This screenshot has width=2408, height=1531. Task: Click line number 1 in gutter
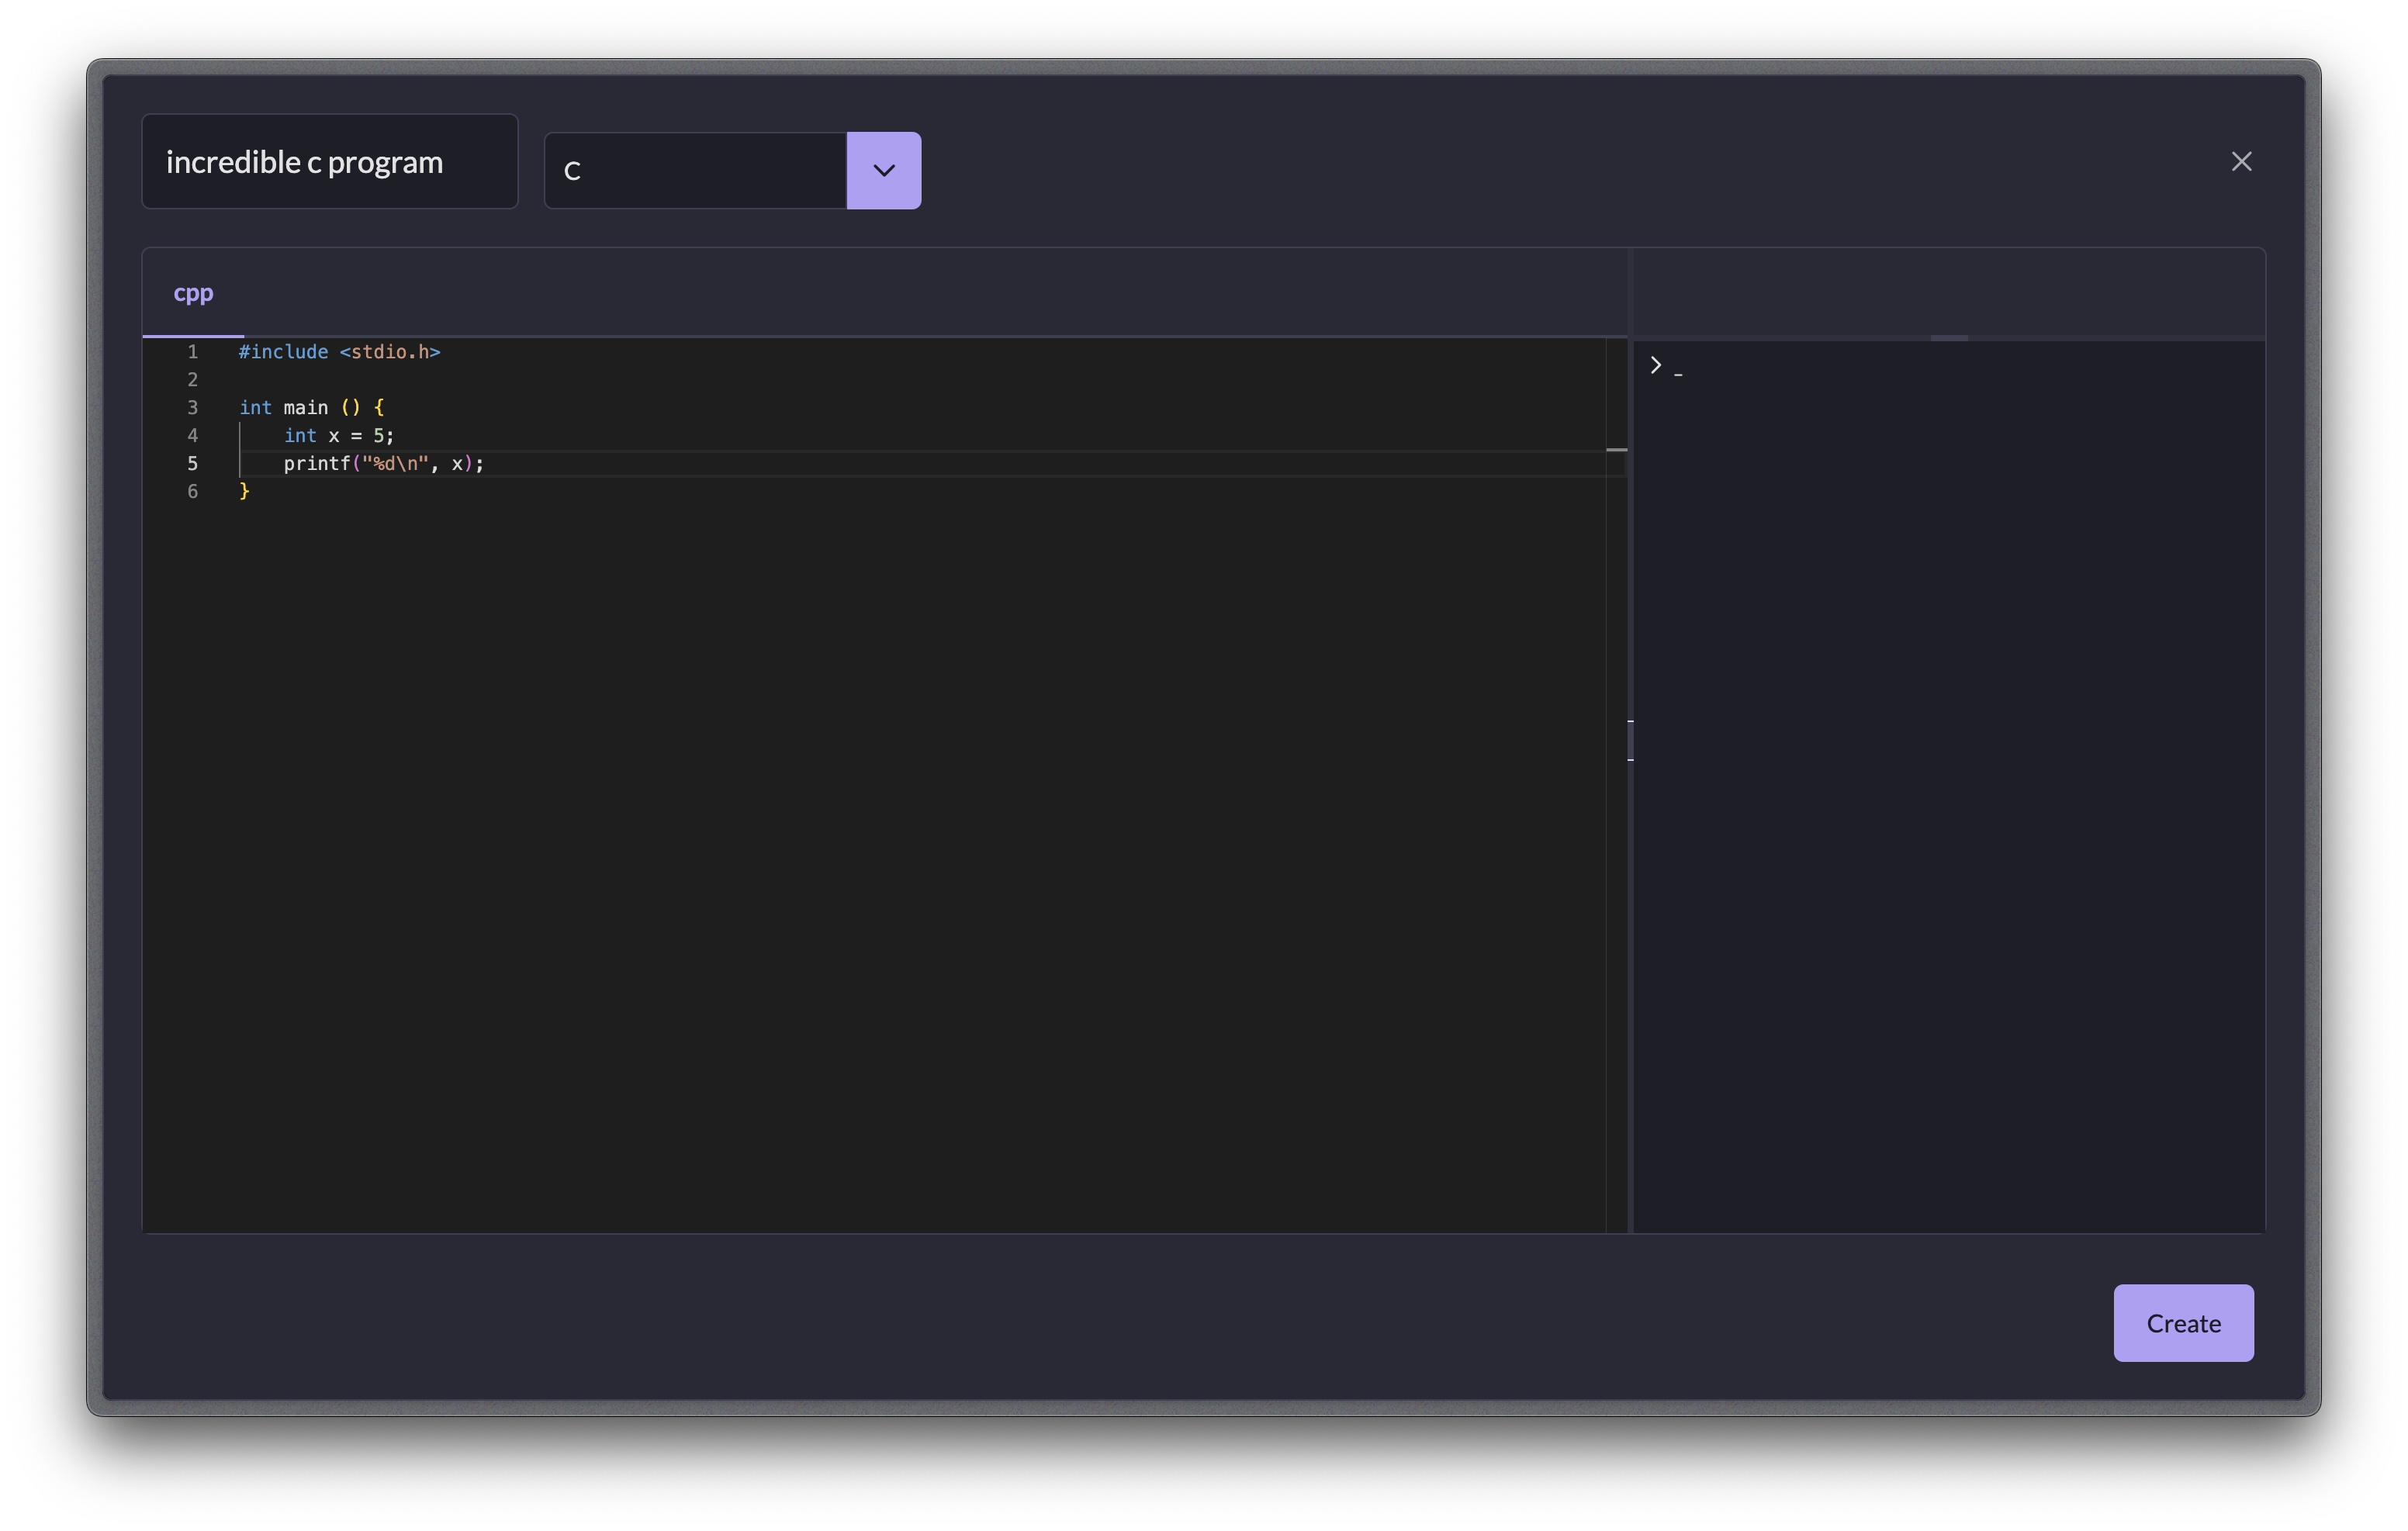(x=192, y=352)
